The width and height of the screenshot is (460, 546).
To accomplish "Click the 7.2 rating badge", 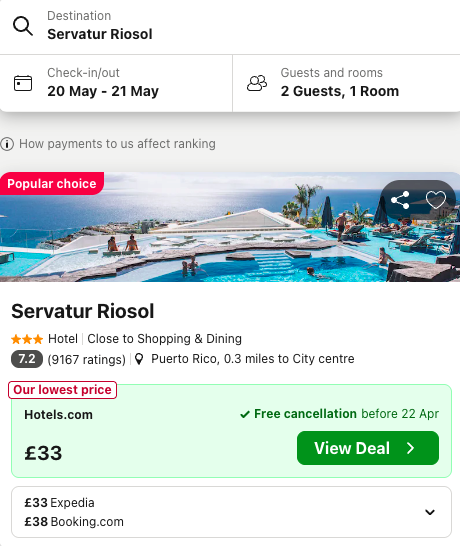I will [27, 359].
